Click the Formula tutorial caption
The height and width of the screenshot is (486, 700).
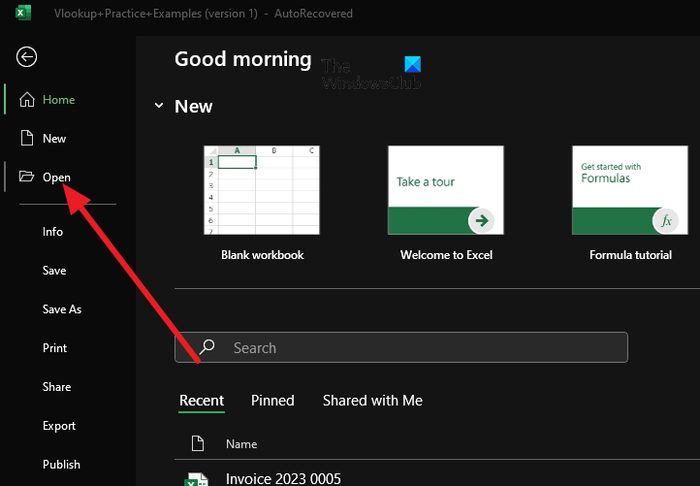tap(630, 255)
